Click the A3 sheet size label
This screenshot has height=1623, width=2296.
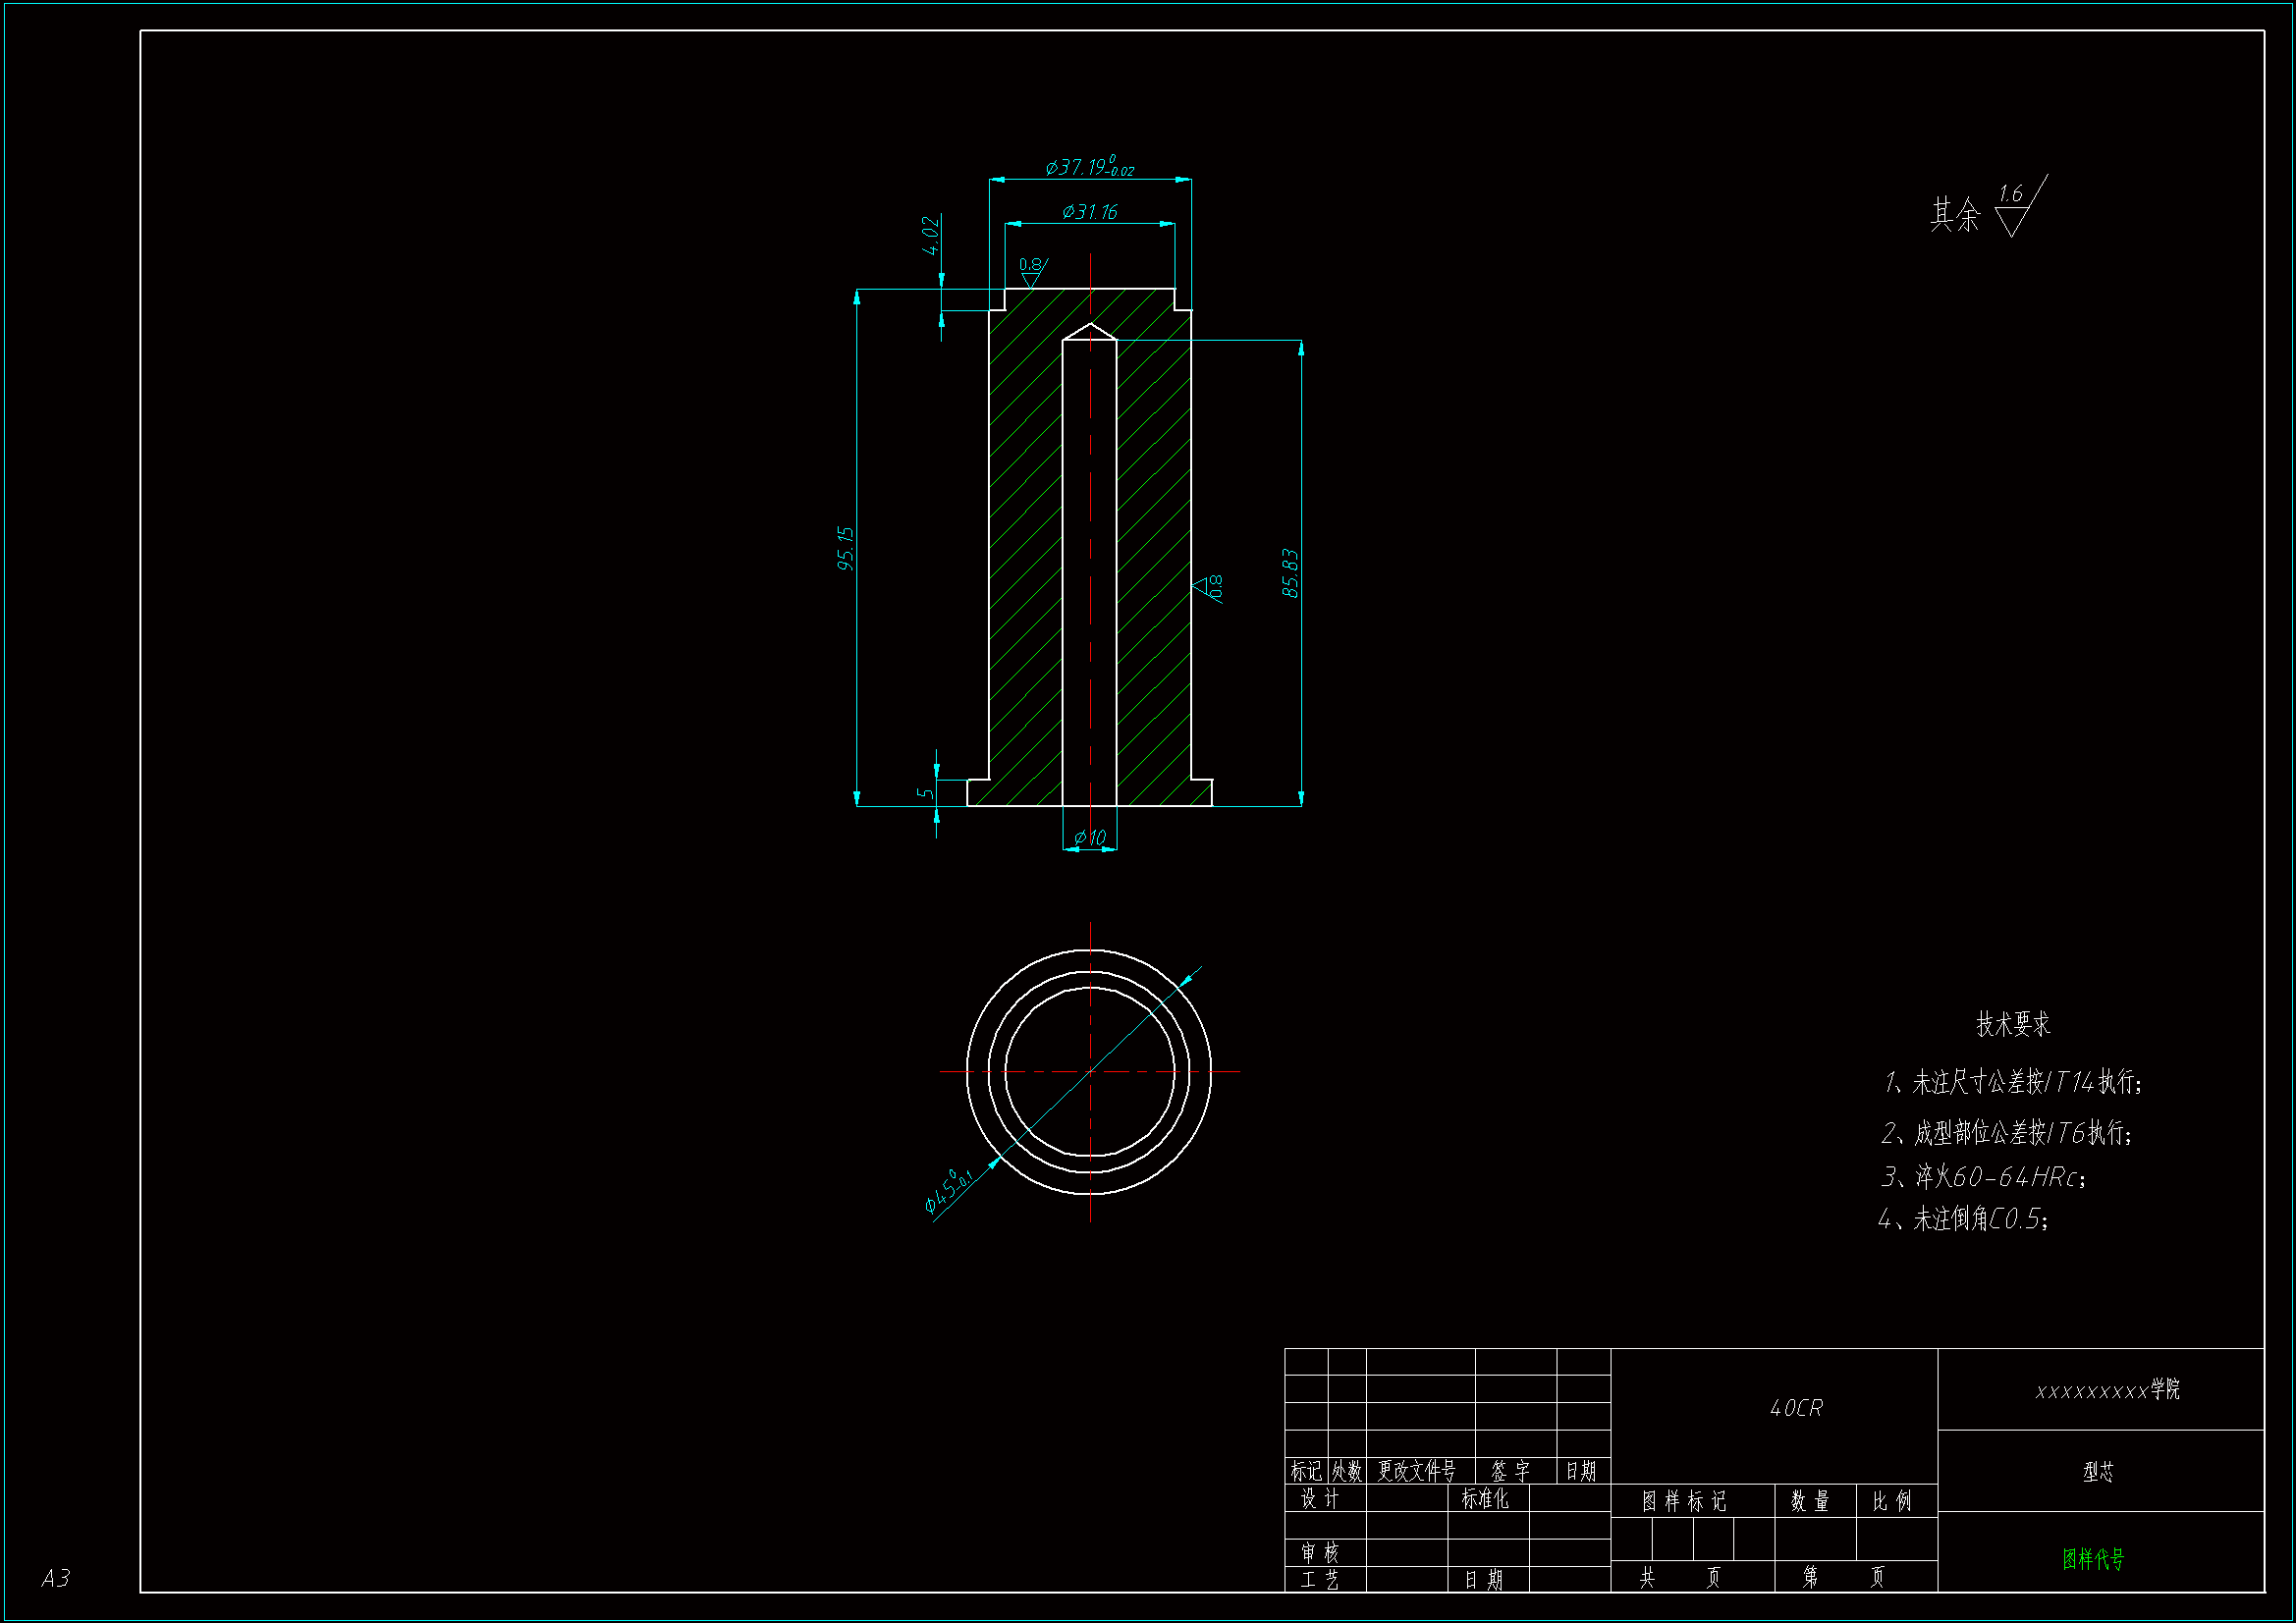55,1578
